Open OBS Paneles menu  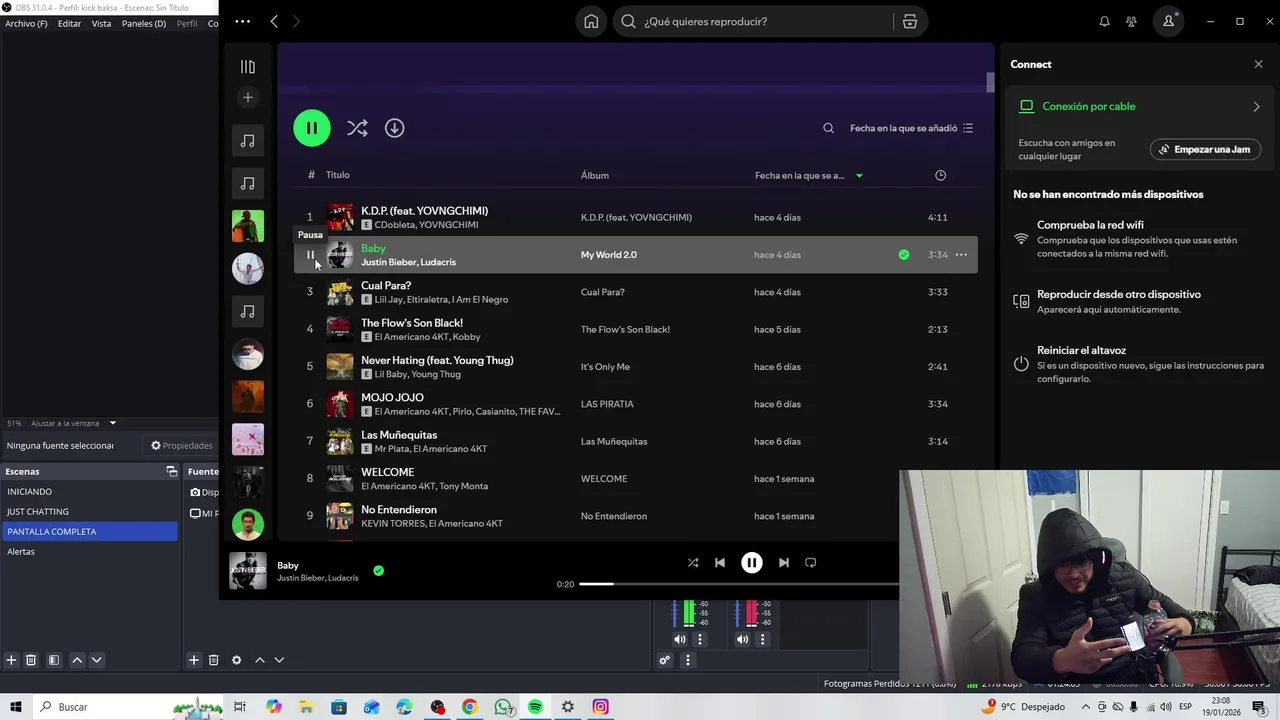[144, 23]
